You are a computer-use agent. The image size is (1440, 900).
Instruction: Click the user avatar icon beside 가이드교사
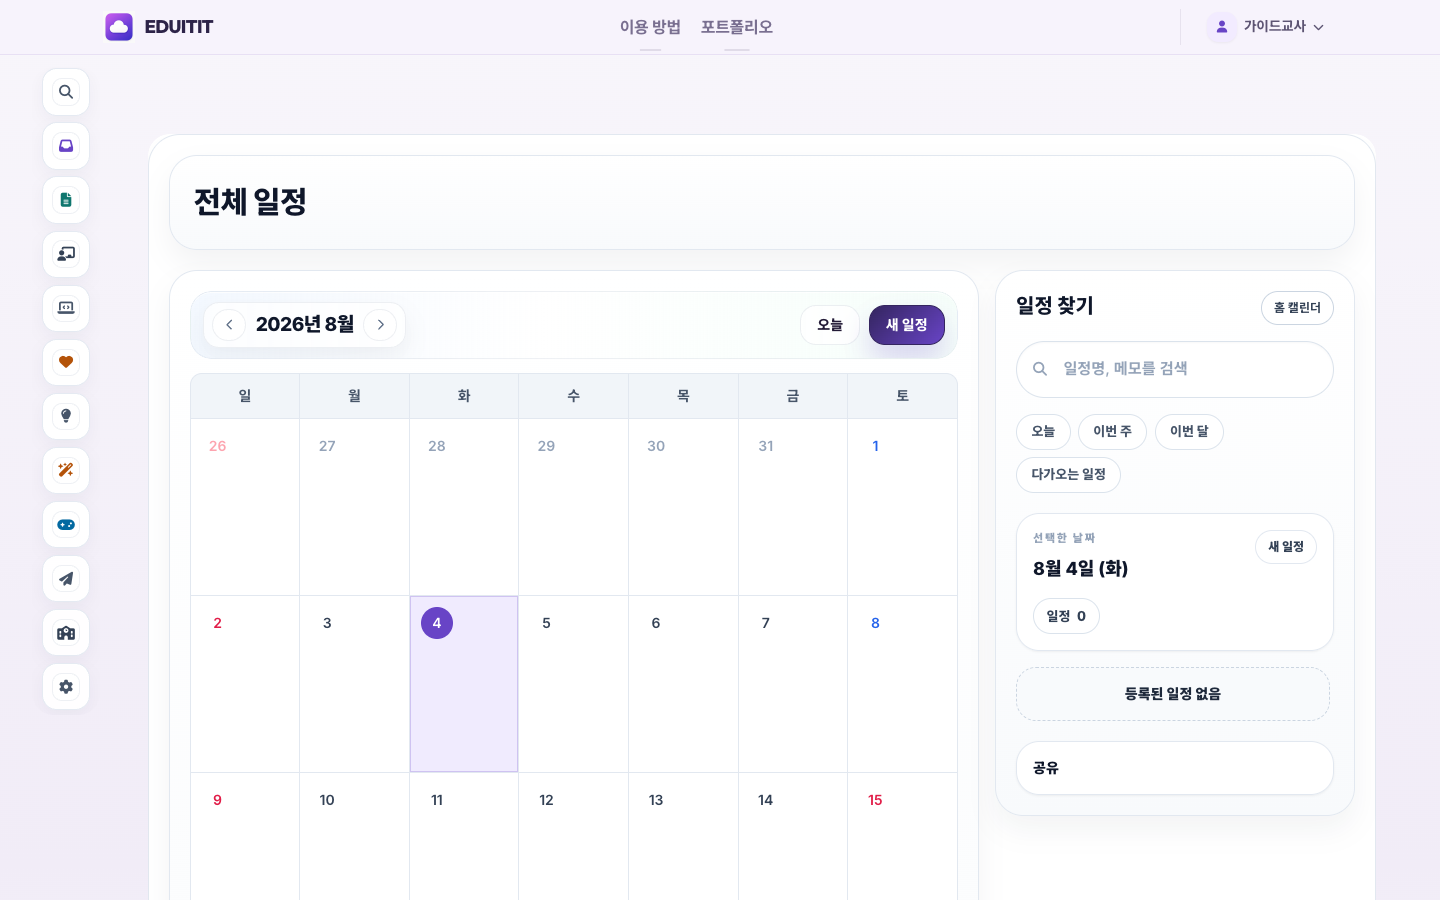pyautogui.click(x=1221, y=27)
